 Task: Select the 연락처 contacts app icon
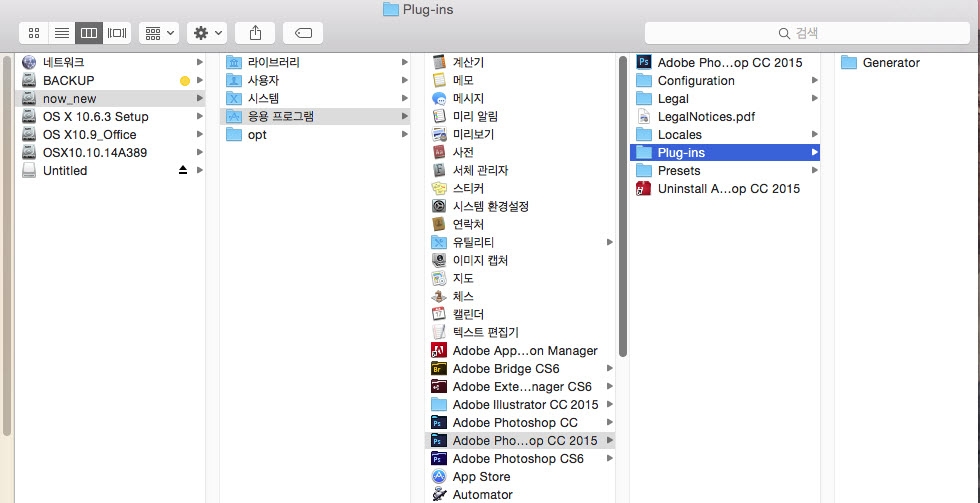point(439,224)
